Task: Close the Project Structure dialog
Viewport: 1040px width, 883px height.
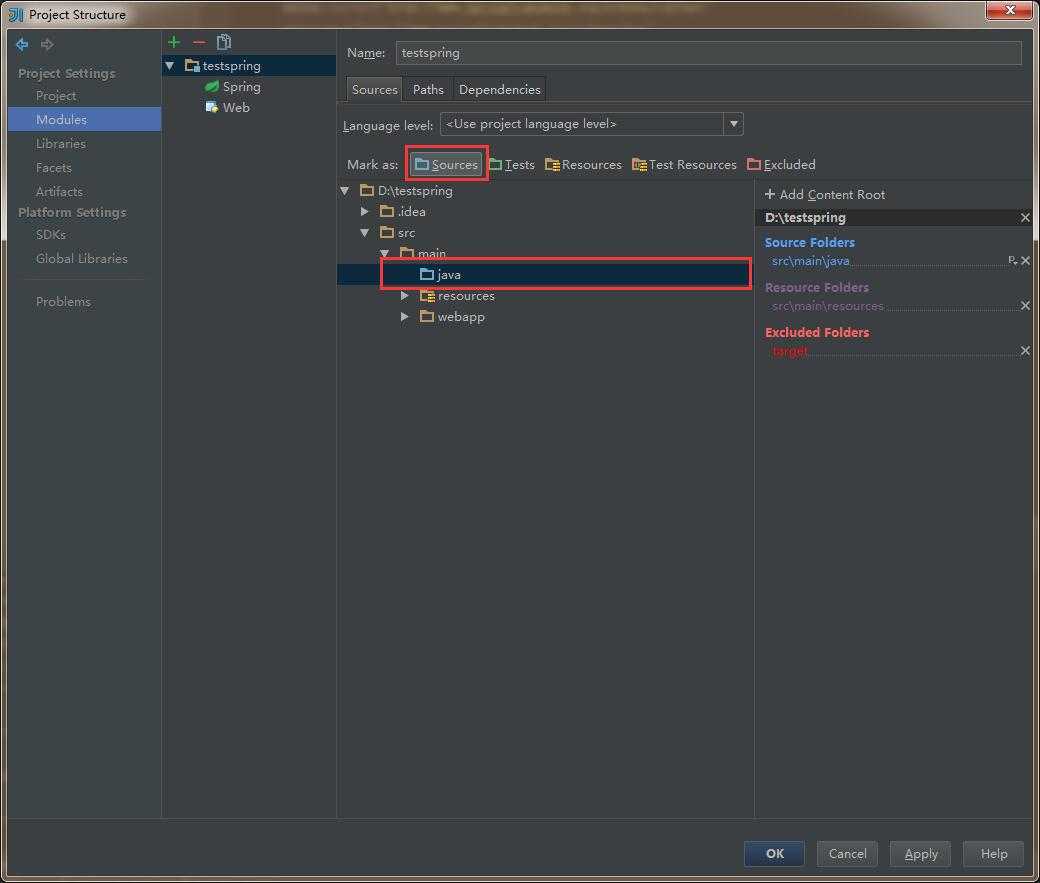Action: 1010,10
